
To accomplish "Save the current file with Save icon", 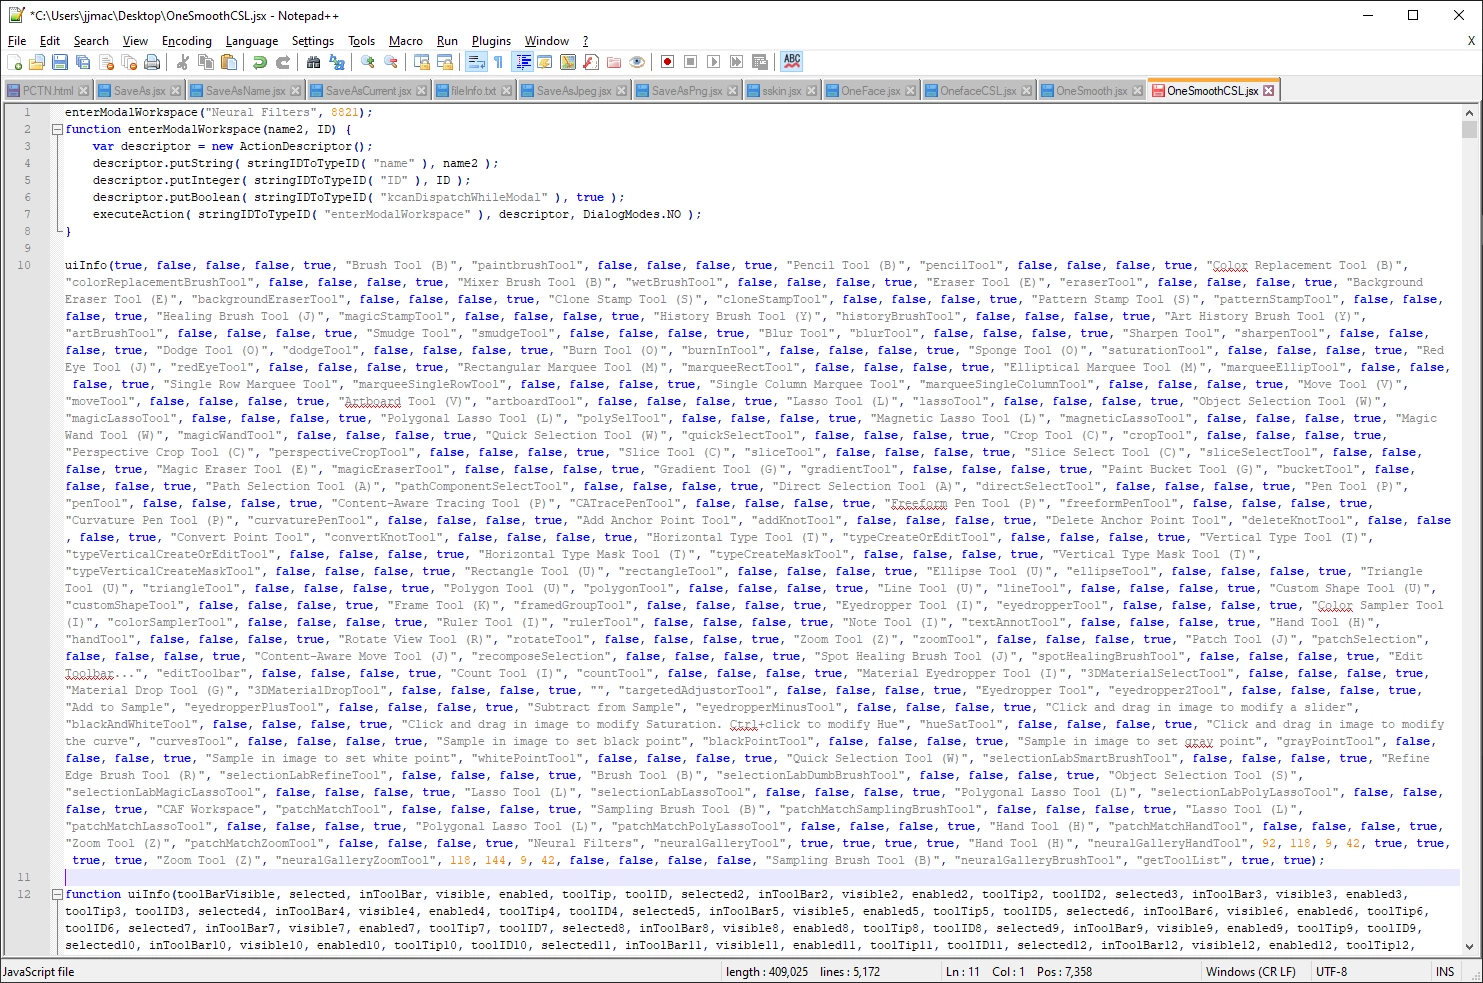I will [x=60, y=62].
